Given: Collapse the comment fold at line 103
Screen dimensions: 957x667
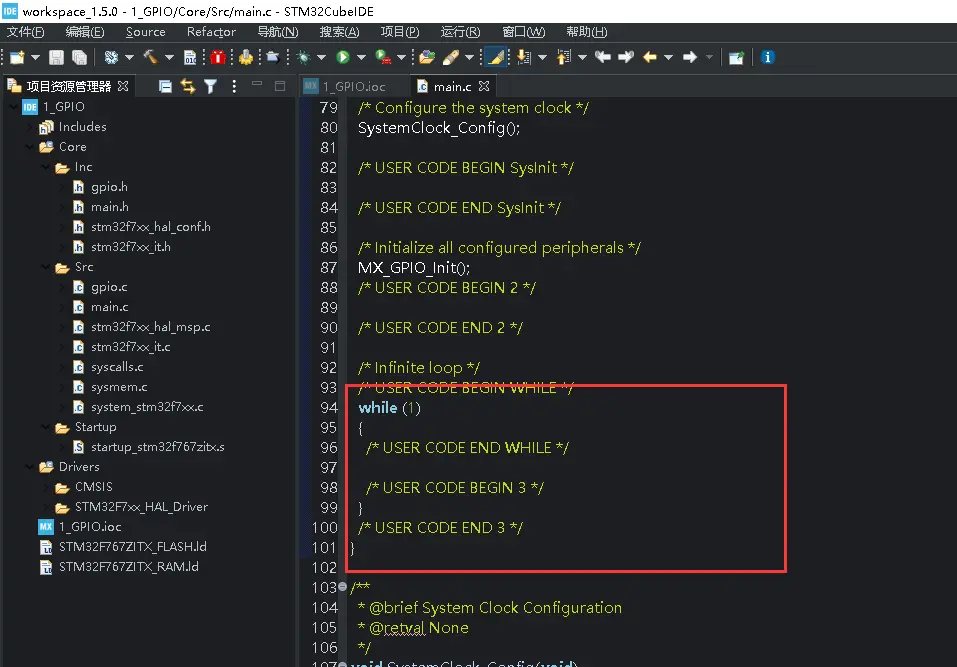Looking at the screenshot, I should coord(342,586).
